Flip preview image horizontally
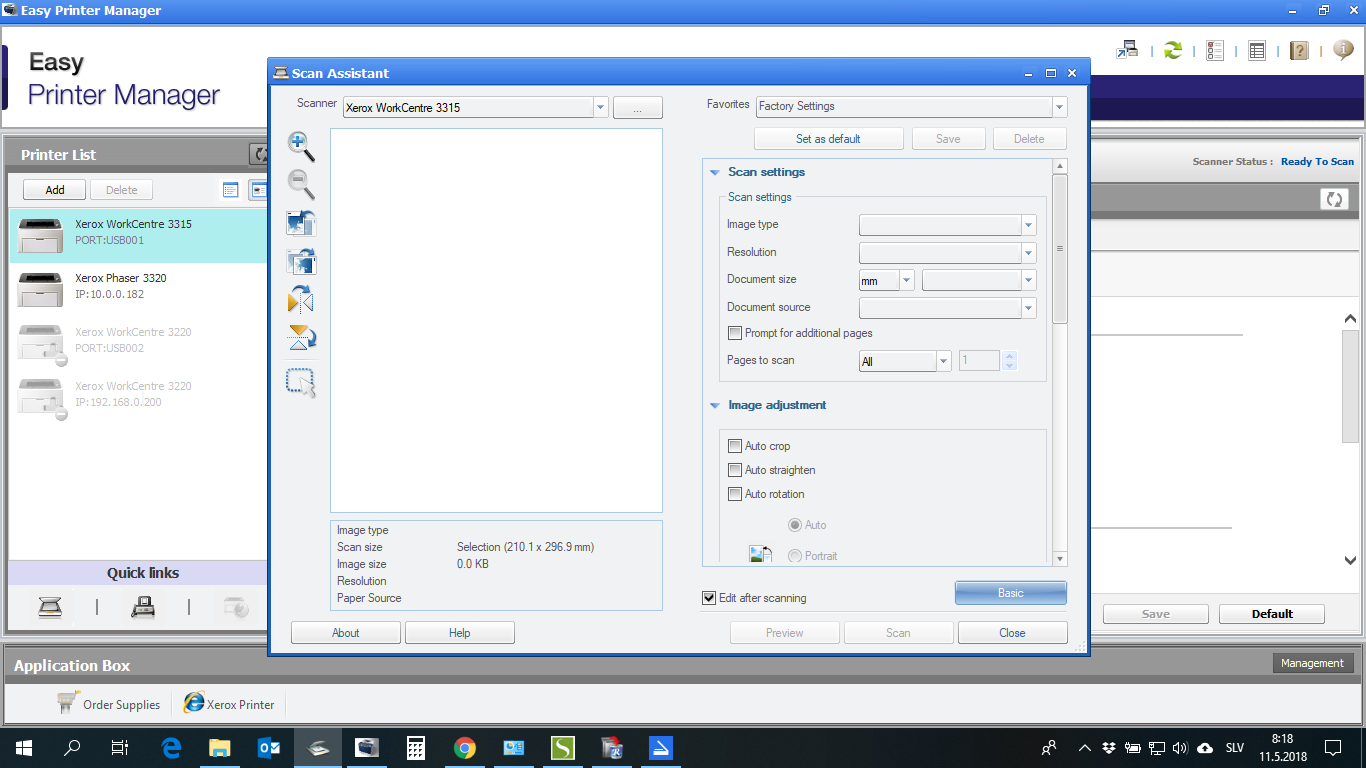 click(x=301, y=299)
